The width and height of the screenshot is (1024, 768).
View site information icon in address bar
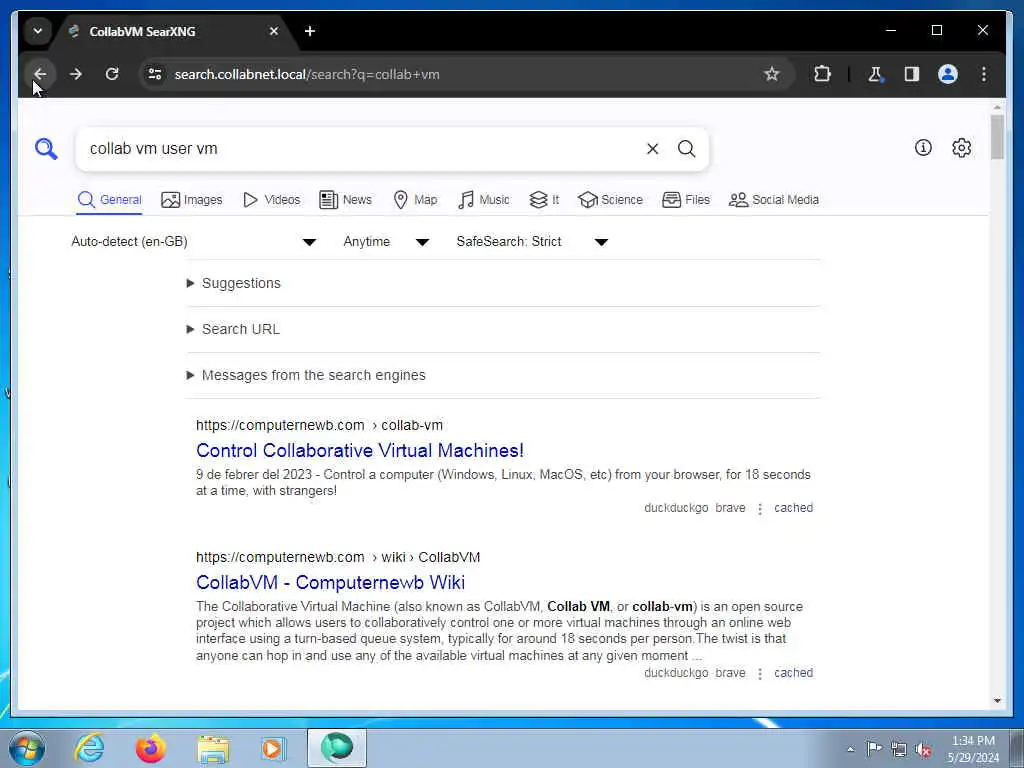(x=155, y=74)
